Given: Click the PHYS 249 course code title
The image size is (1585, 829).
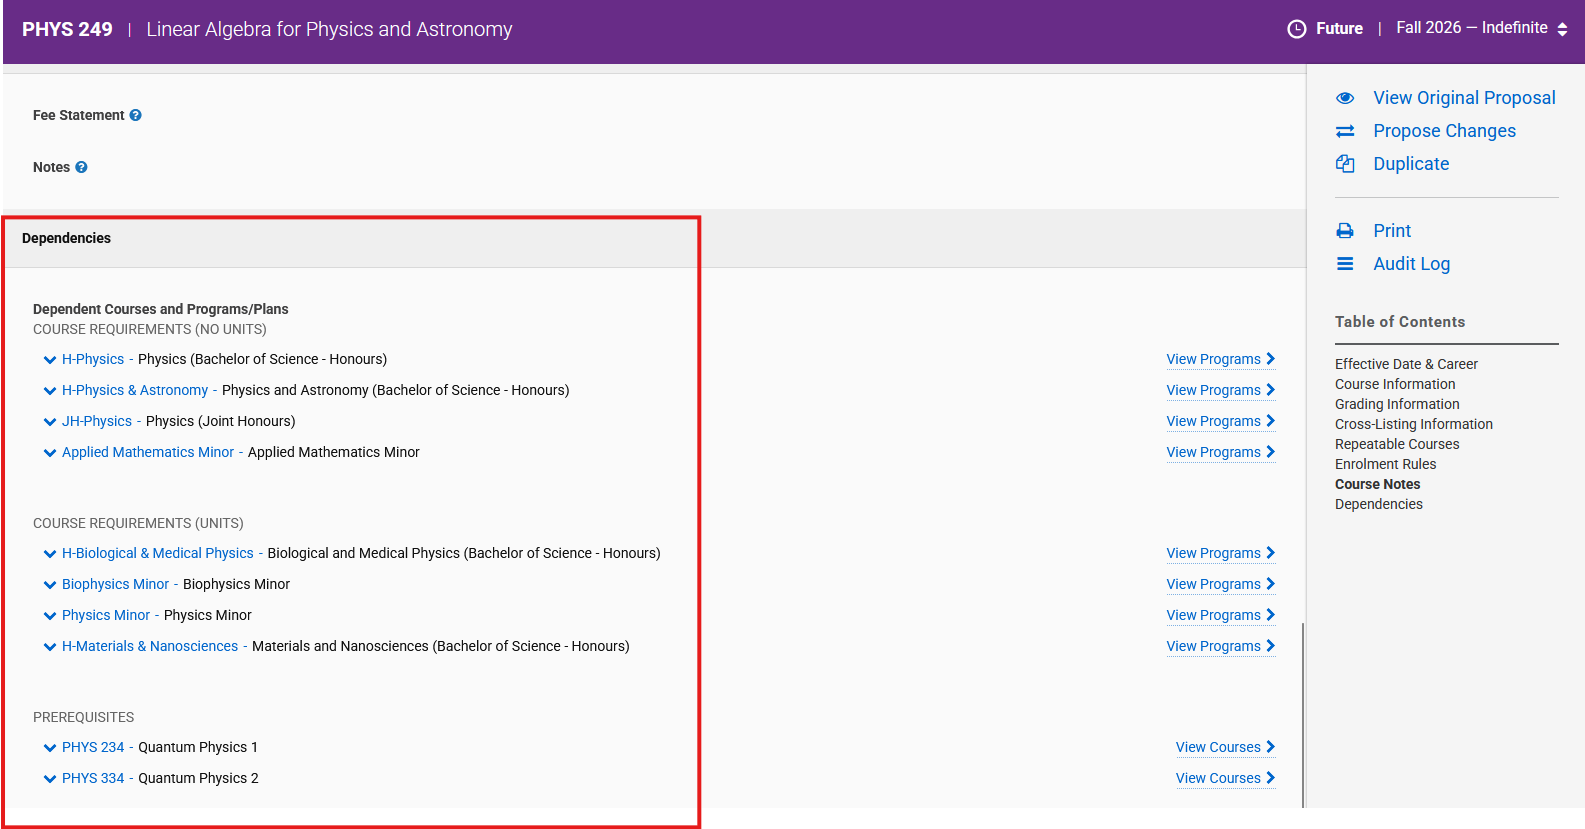Looking at the screenshot, I should tap(67, 29).
